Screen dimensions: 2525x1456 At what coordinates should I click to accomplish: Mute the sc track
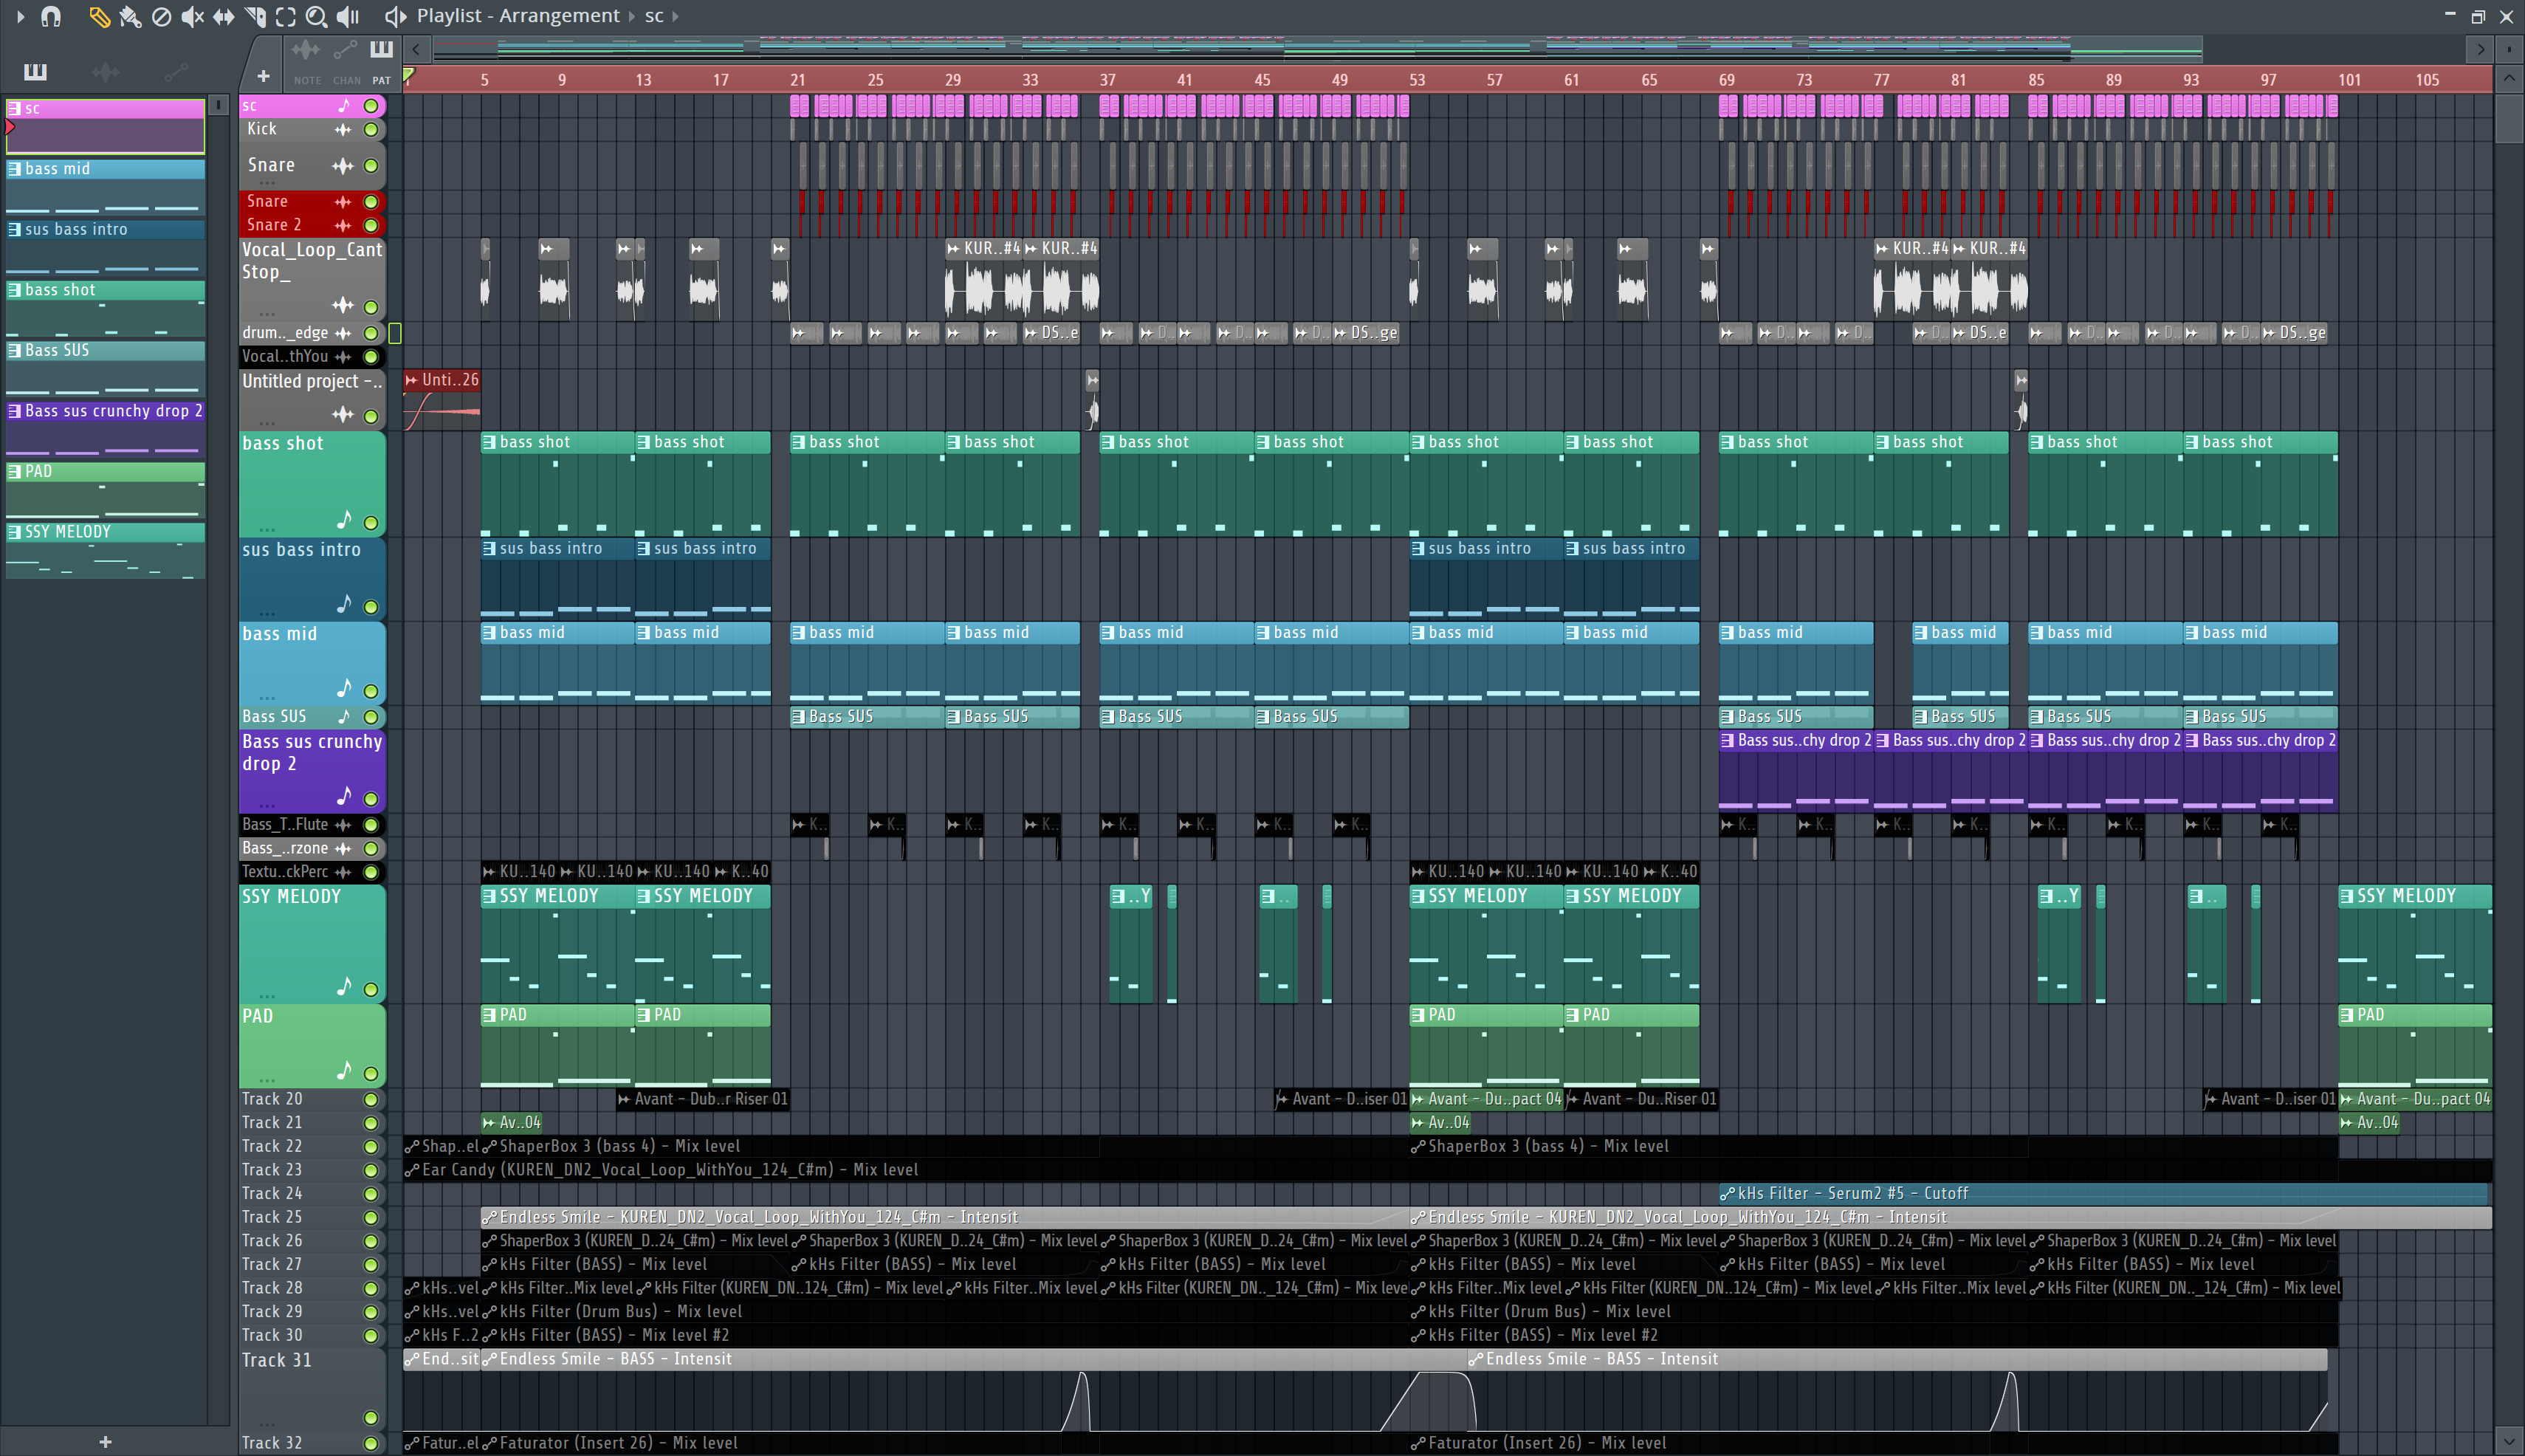coord(371,106)
